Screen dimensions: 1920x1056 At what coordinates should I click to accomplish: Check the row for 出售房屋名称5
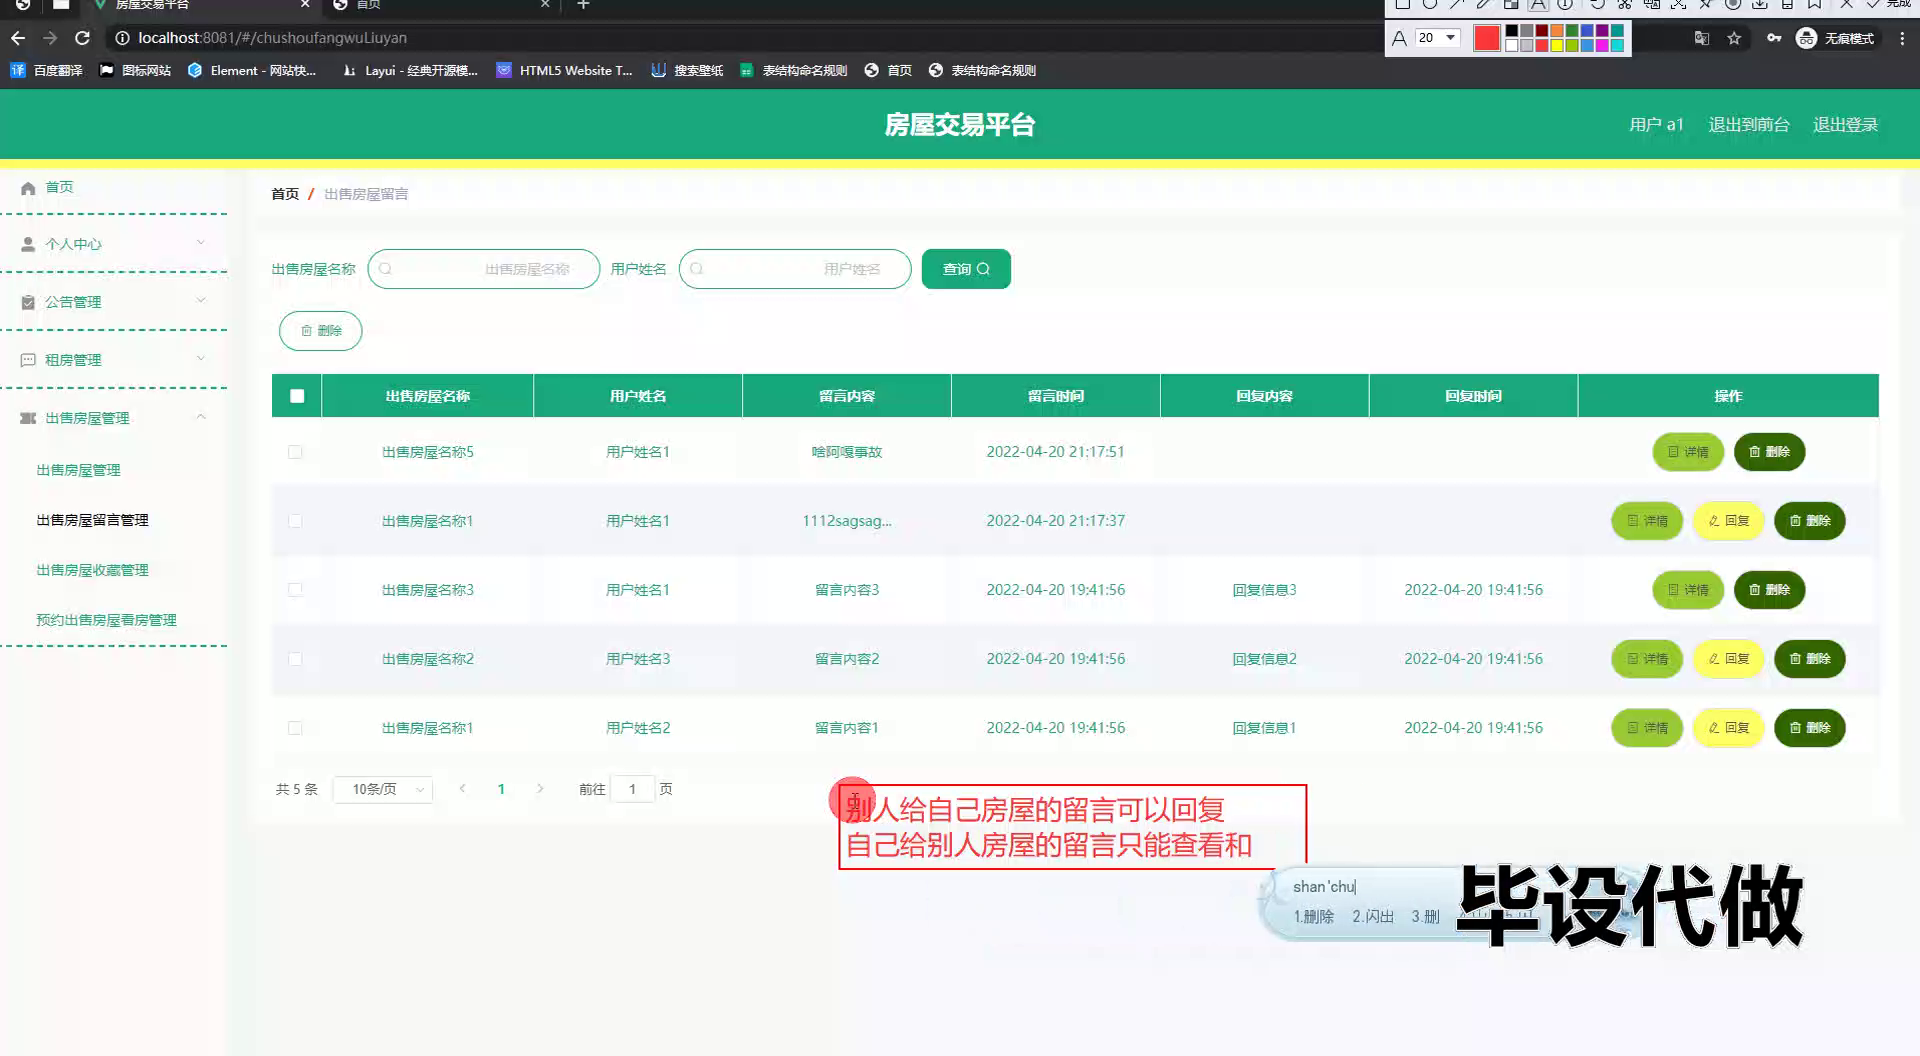(295, 452)
